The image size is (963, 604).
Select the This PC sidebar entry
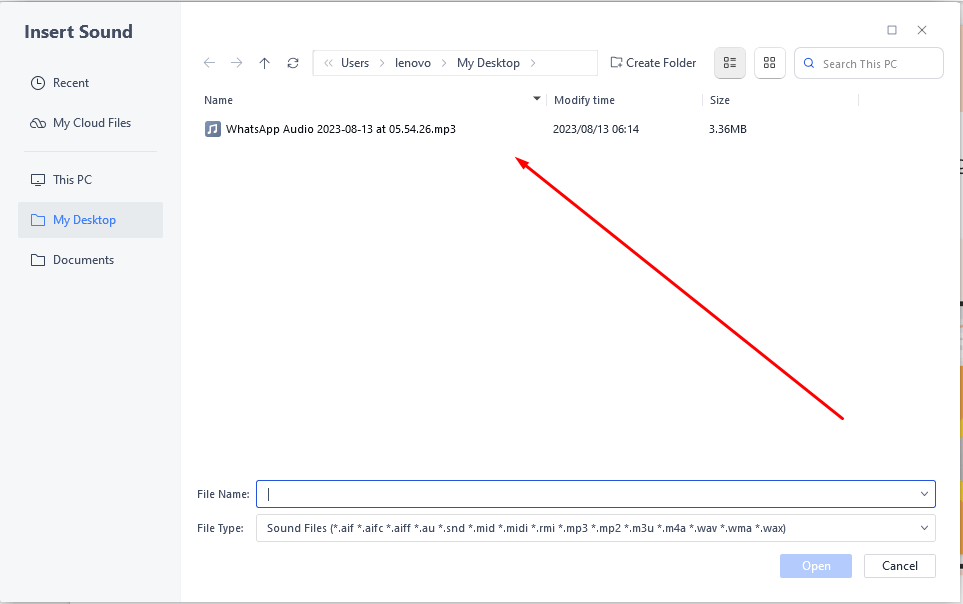[74, 179]
